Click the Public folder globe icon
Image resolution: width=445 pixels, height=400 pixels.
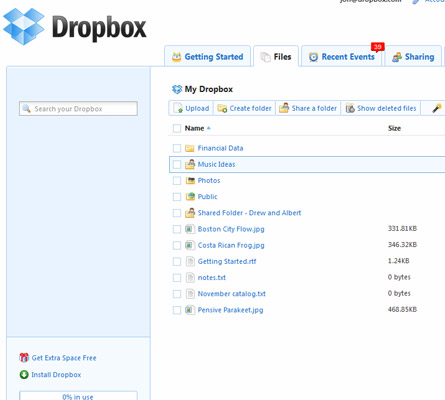point(190,196)
